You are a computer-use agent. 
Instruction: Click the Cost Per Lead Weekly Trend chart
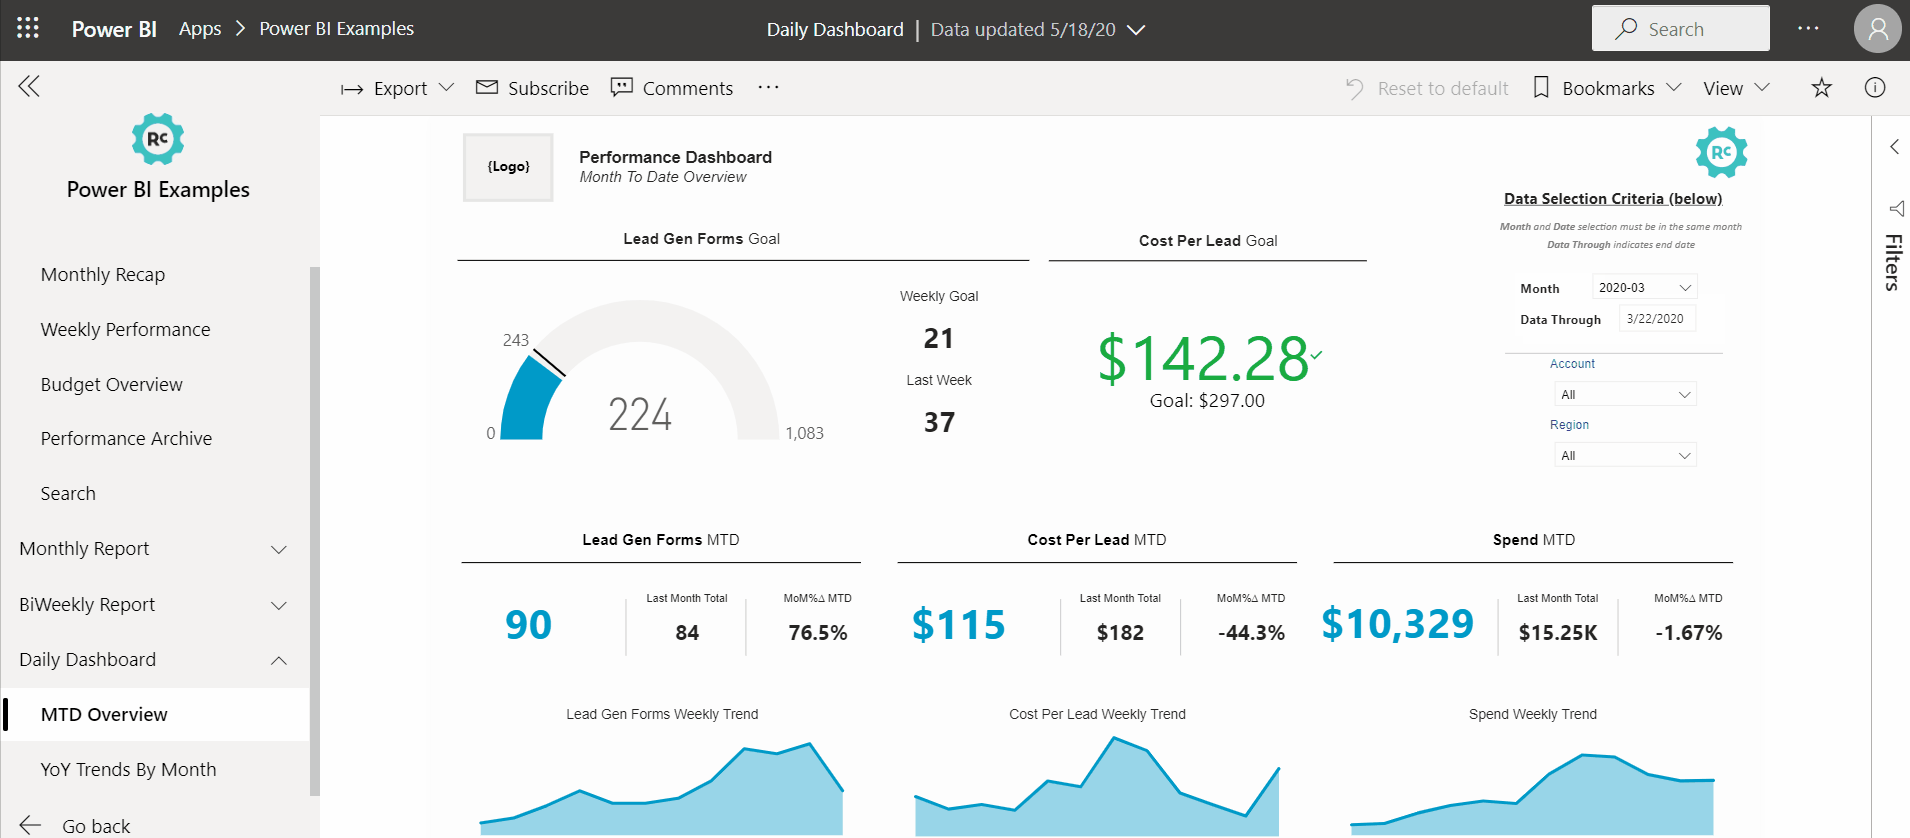pos(1097,785)
